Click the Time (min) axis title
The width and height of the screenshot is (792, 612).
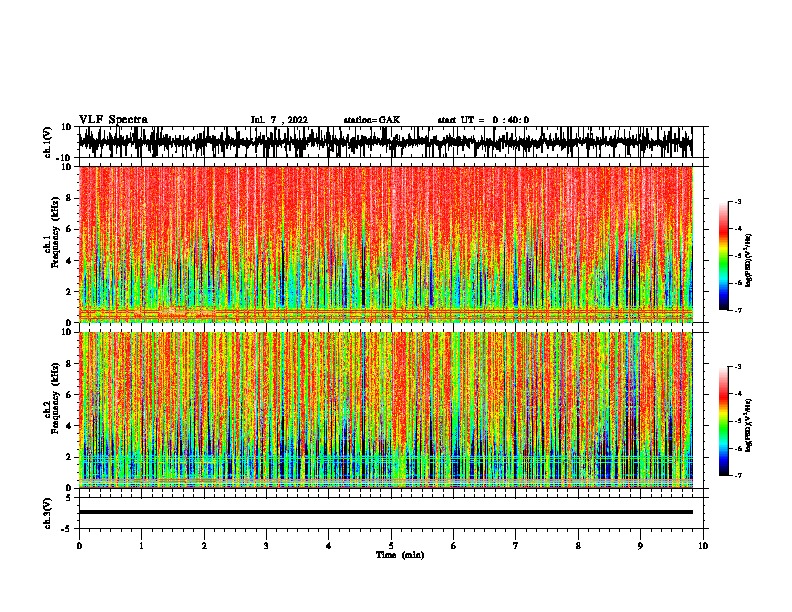pyautogui.click(x=400, y=555)
